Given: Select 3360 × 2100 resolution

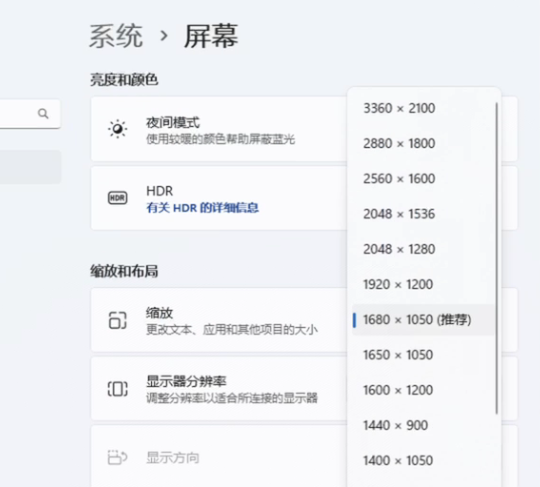Looking at the screenshot, I should pyautogui.click(x=423, y=108).
